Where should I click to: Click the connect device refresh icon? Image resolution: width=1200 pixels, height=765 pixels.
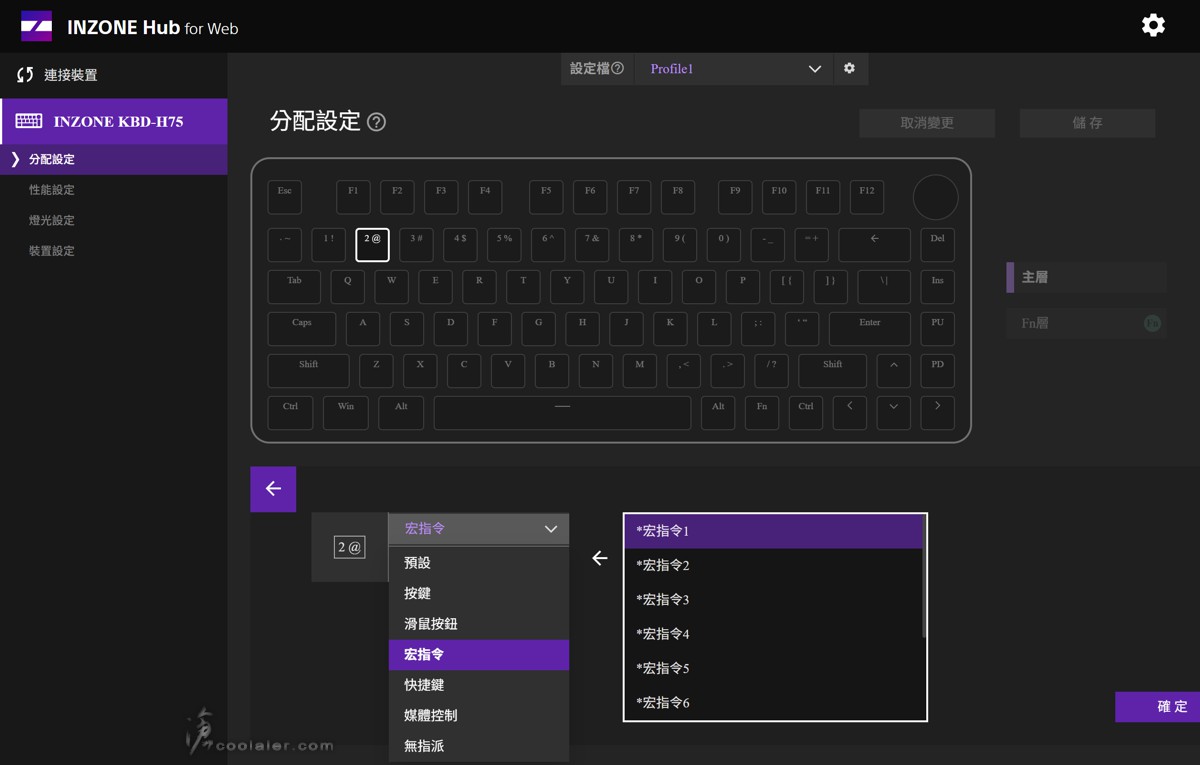click(x=25, y=75)
